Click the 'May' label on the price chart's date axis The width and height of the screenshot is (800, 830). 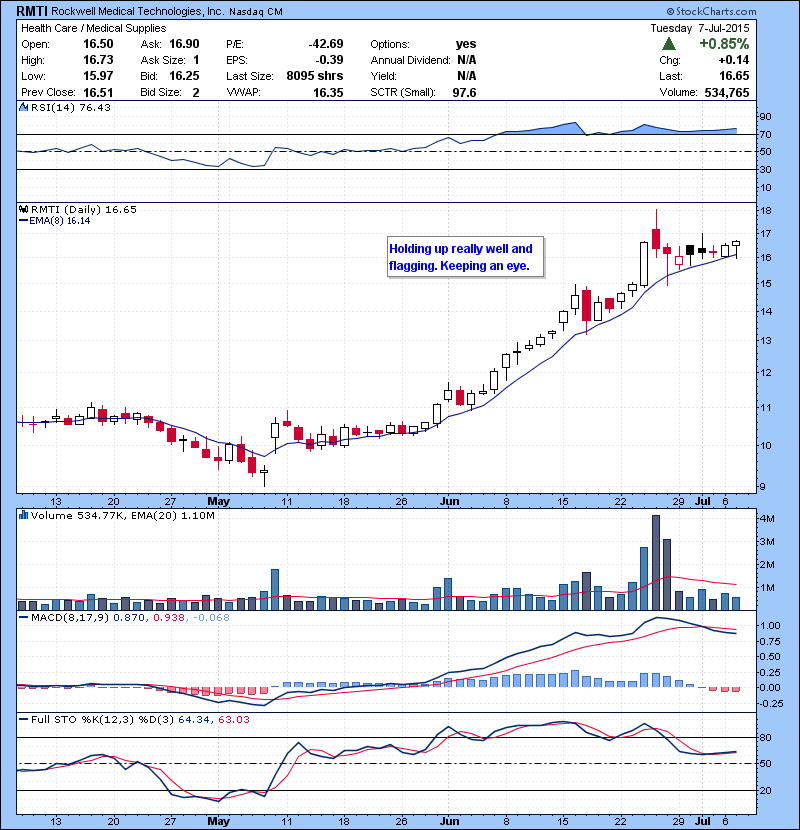218,501
